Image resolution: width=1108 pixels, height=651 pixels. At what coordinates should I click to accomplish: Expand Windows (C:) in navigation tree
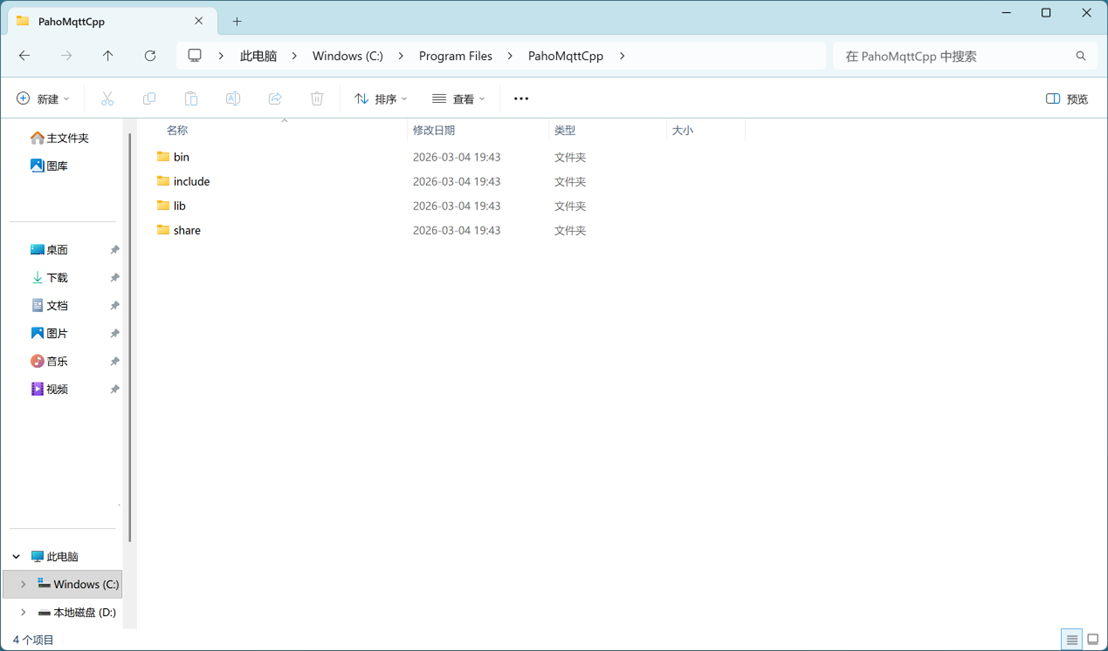click(23, 584)
